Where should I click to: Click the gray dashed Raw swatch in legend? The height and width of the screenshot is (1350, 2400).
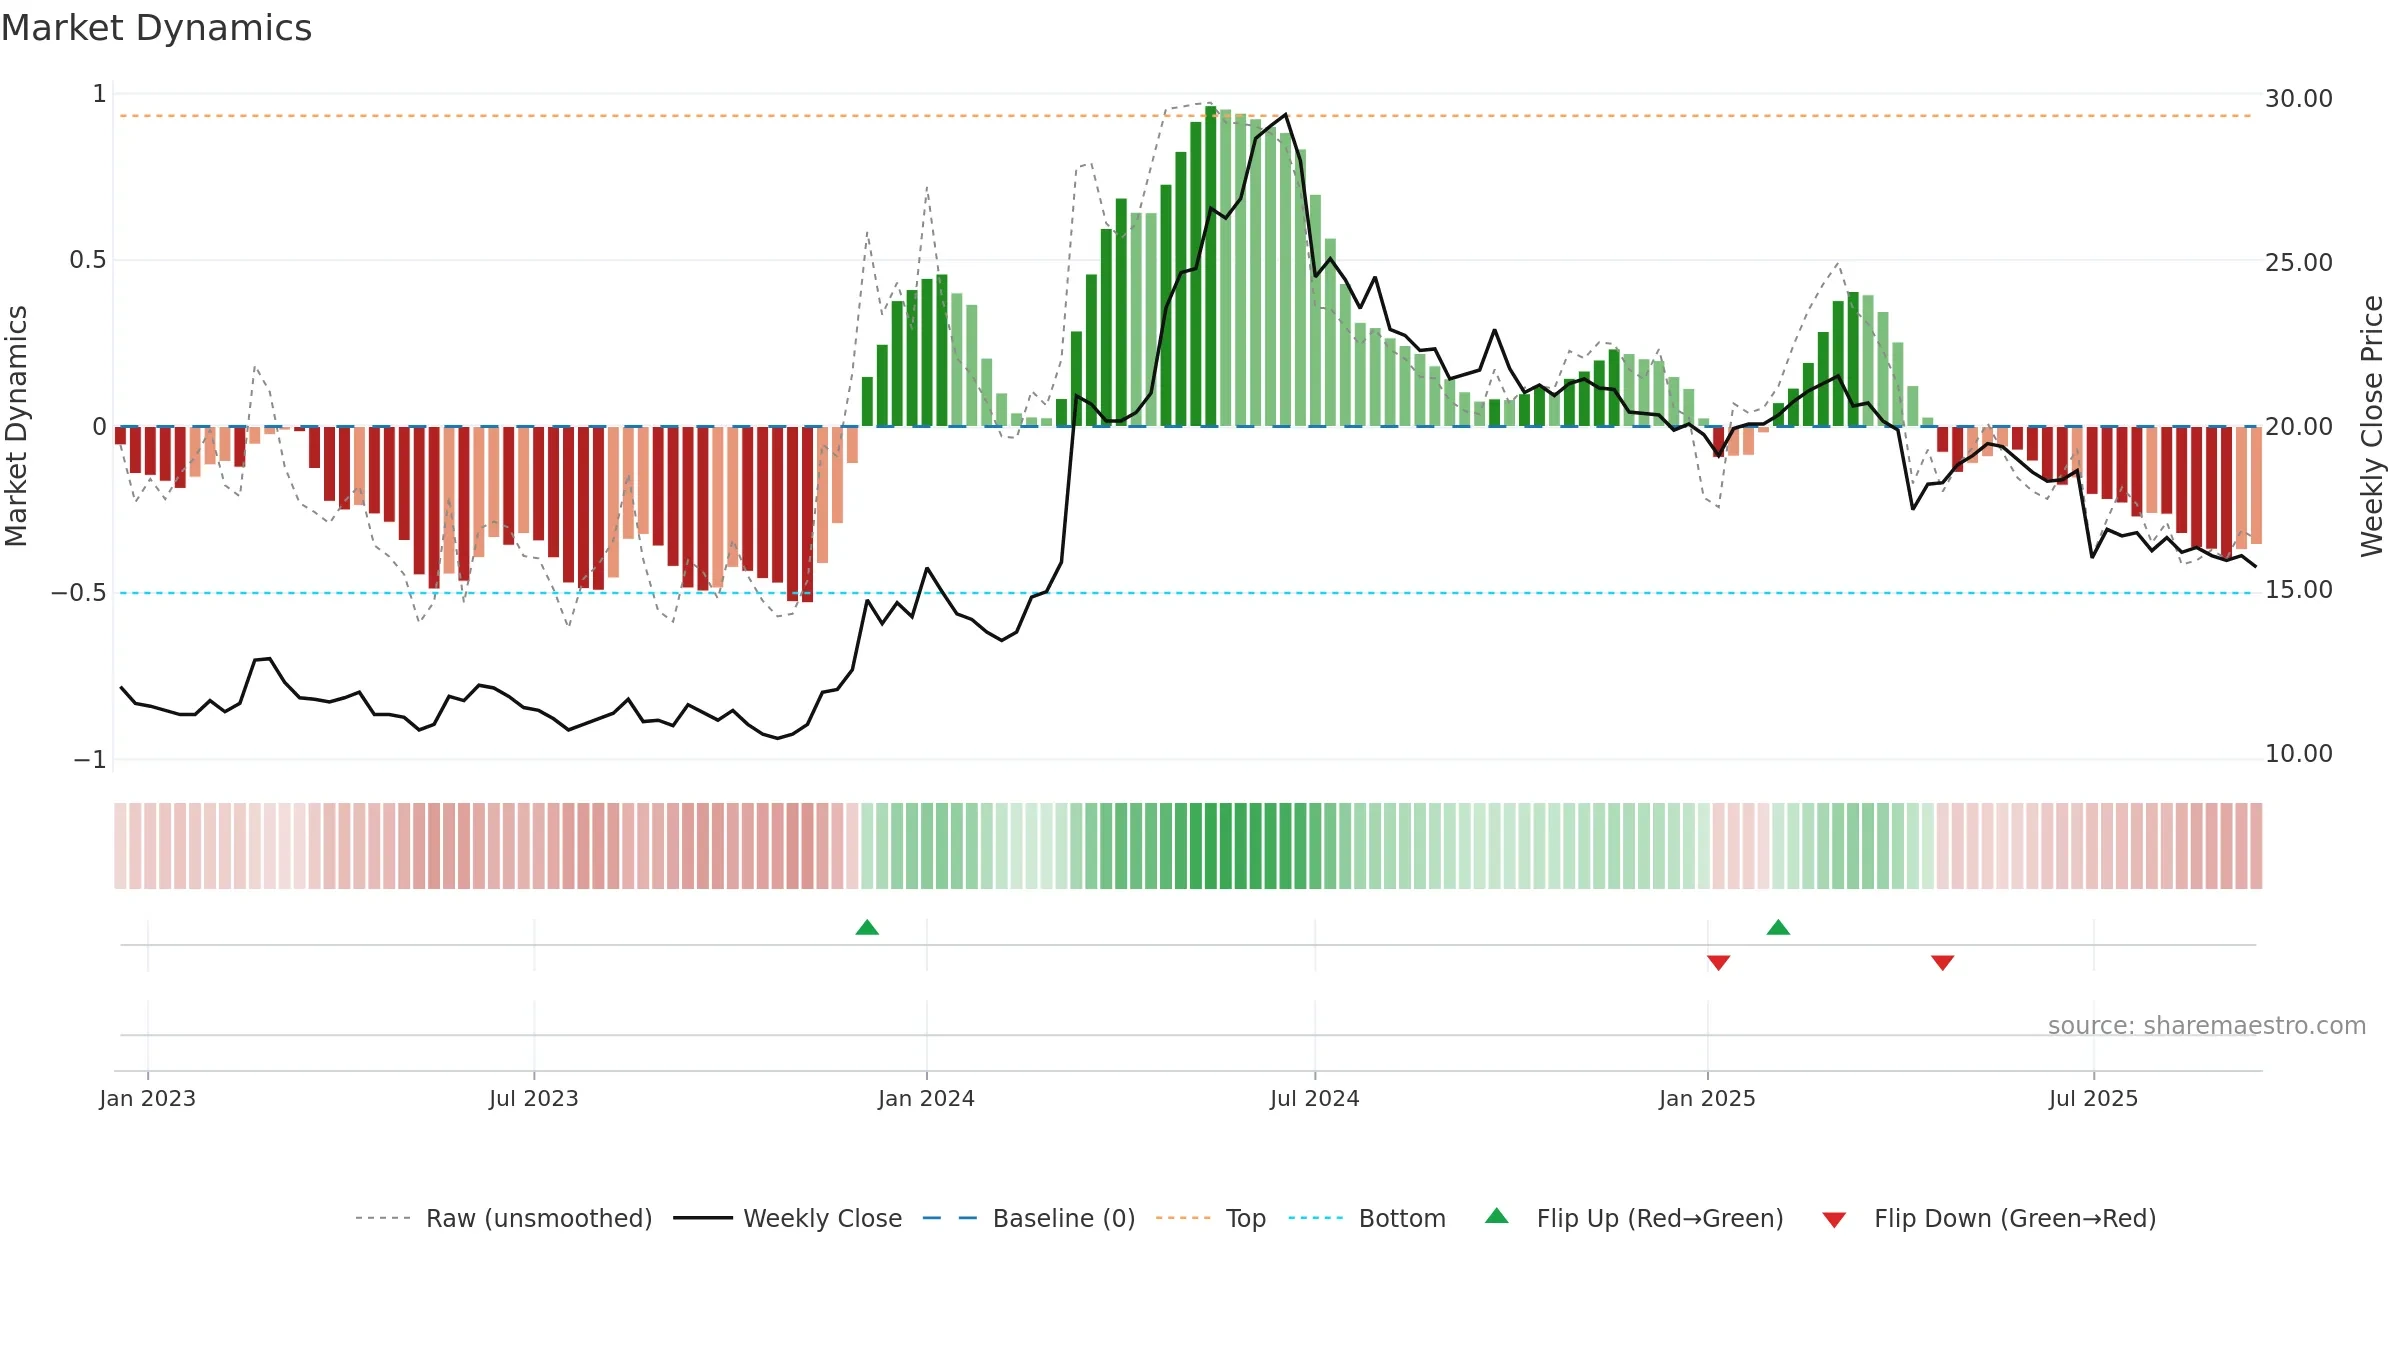pyautogui.click(x=383, y=1218)
